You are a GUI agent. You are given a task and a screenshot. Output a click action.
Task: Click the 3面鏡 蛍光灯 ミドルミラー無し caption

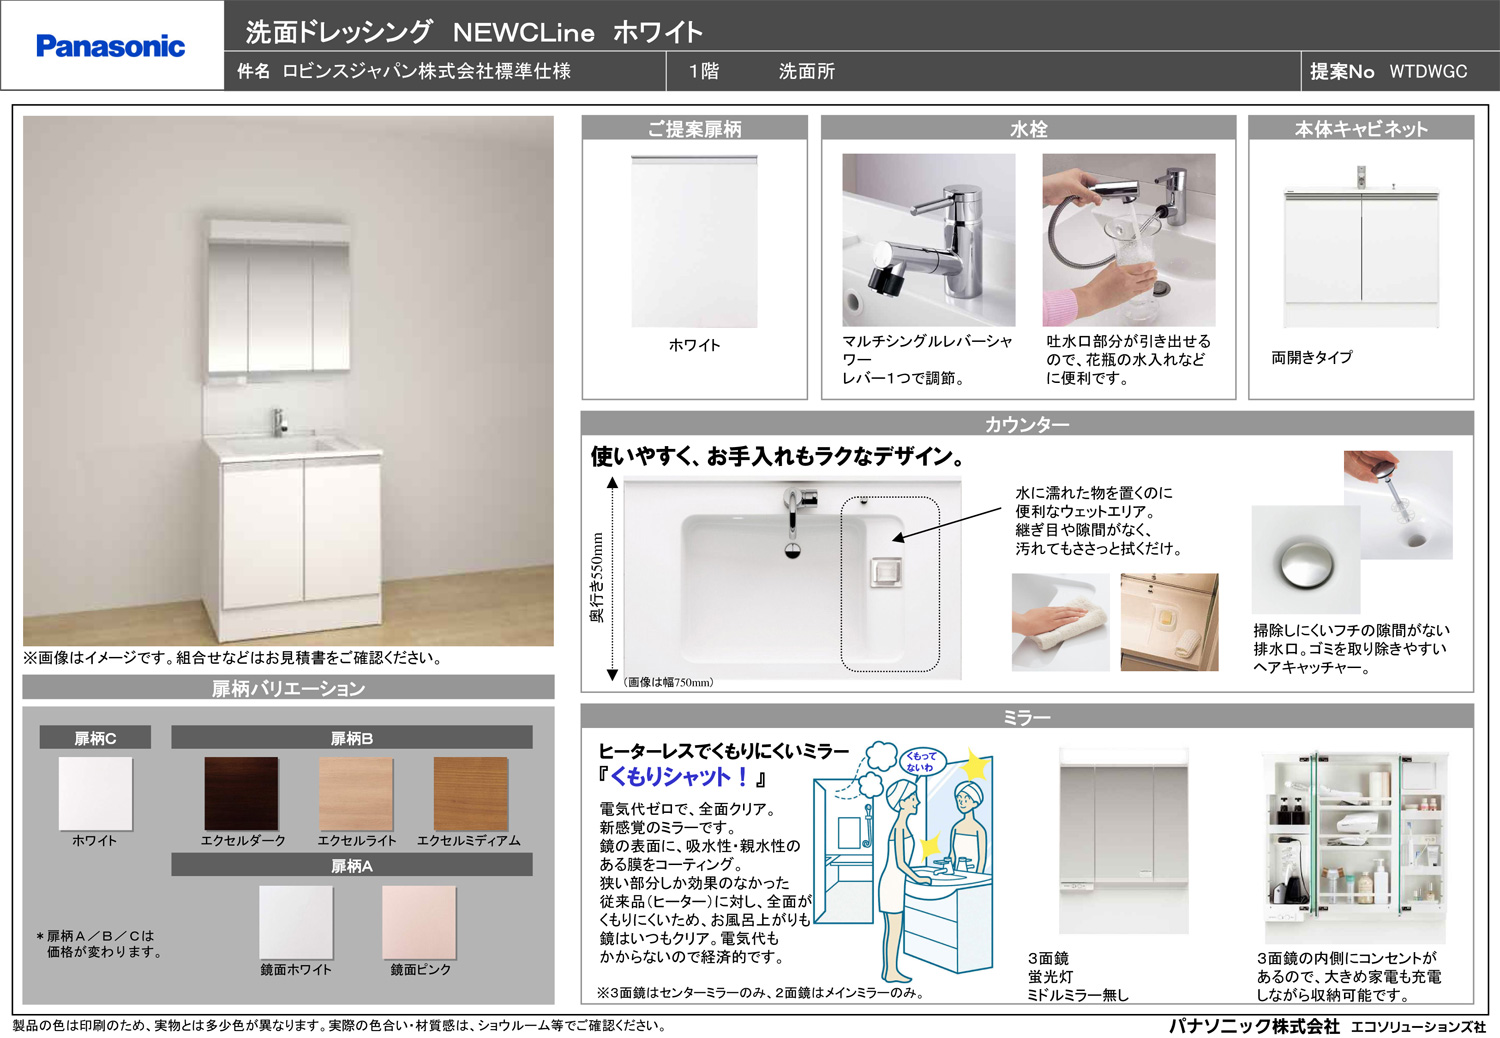(1078, 977)
